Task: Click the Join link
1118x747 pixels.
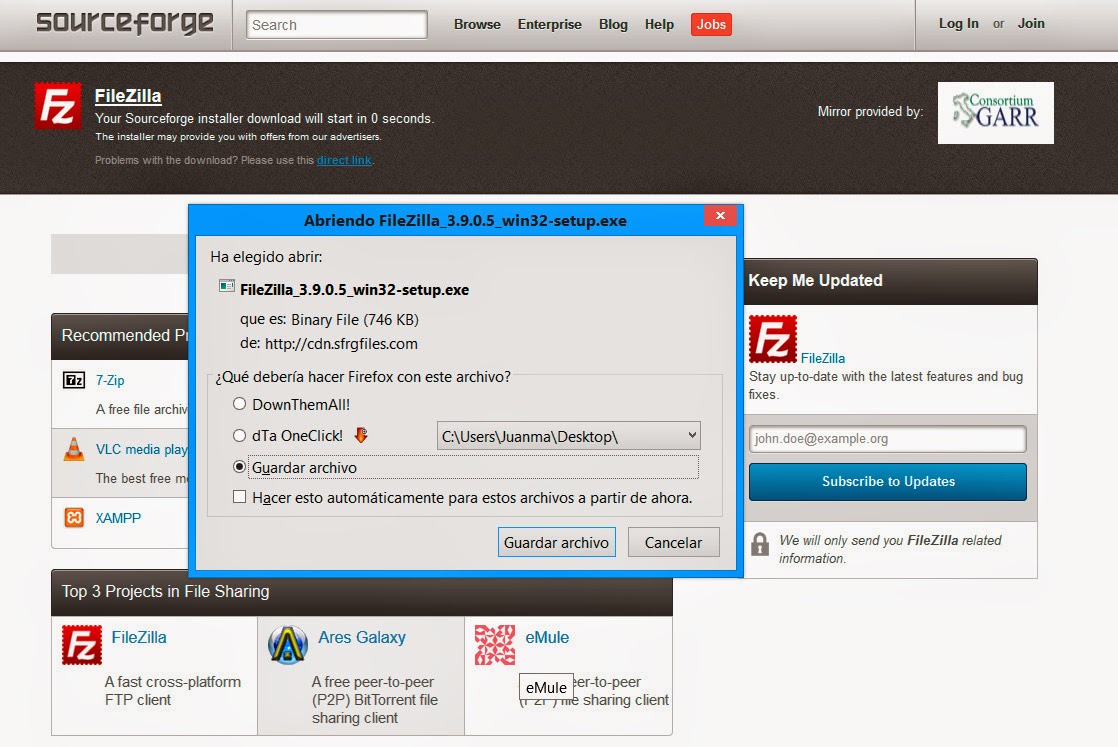Action: tap(1031, 24)
